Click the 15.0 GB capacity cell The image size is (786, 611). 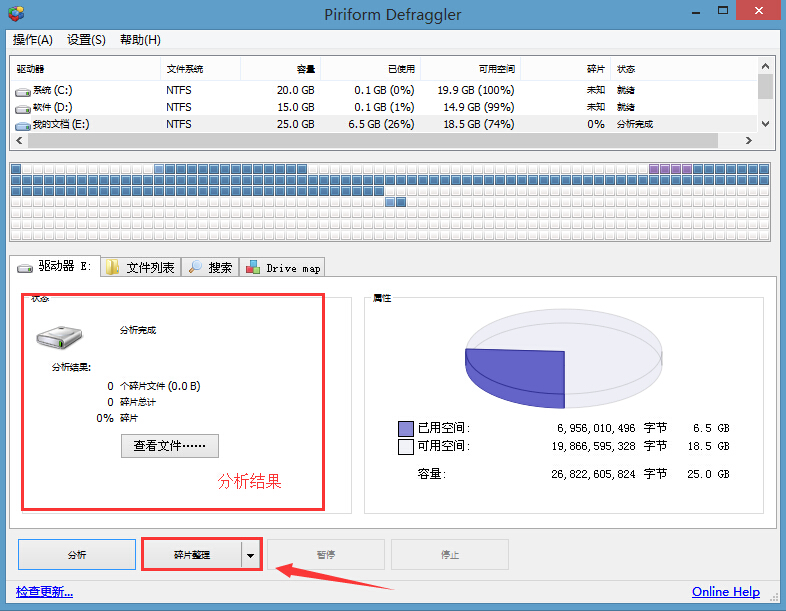click(x=296, y=107)
